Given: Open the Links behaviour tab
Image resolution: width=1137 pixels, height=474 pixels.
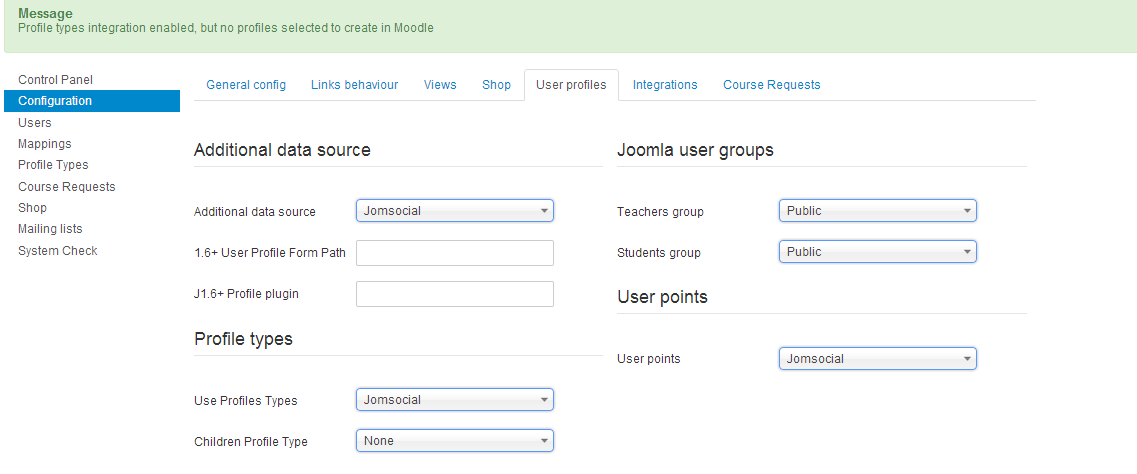Looking at the screenshot, I should point(354,85).
